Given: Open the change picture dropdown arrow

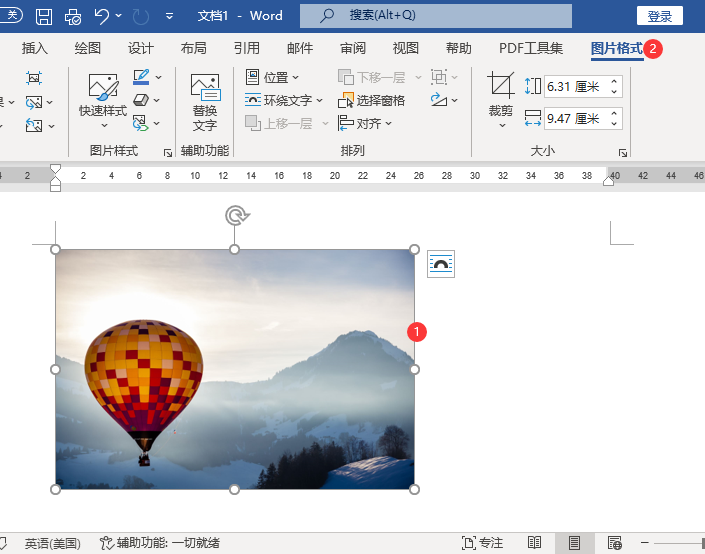Looking at the screenshot, I should [x=49, y=103].
